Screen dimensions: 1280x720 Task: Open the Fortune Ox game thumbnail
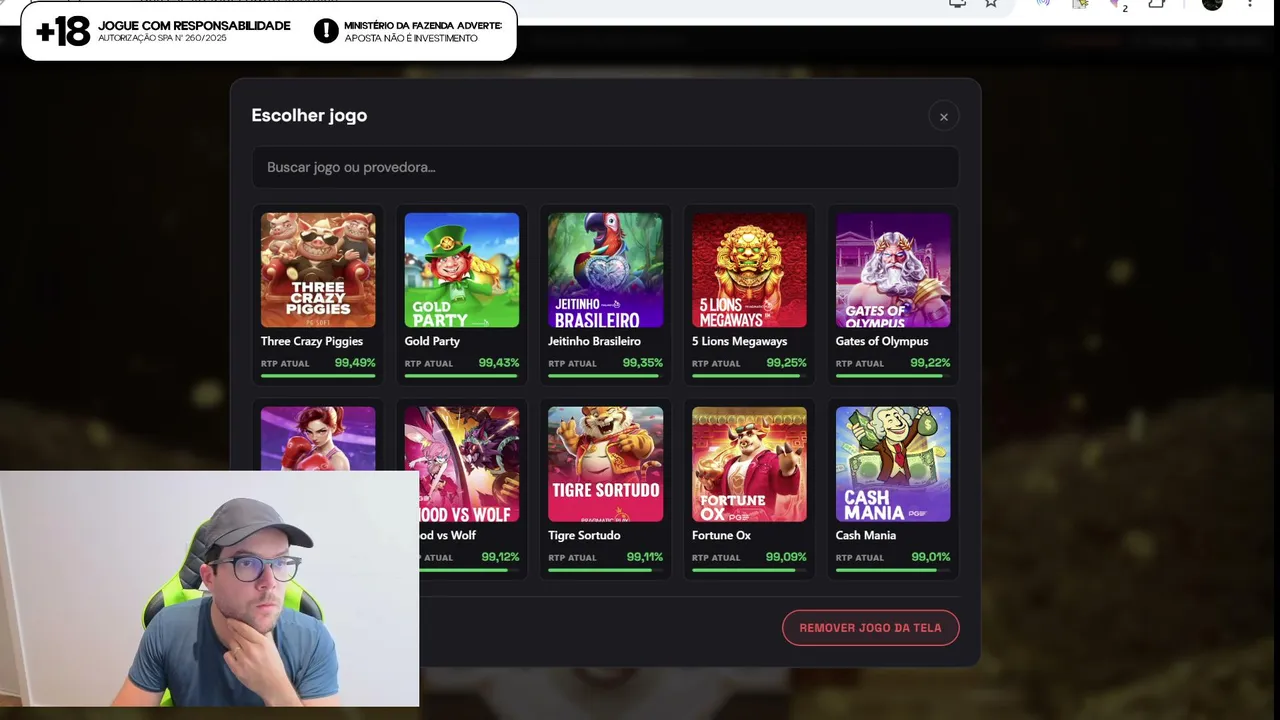point(749,464)
